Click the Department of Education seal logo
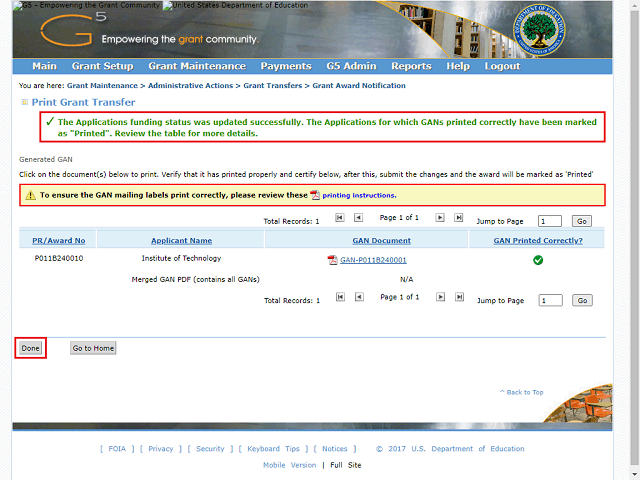This screenshot has width=640, height=480. 539,31
